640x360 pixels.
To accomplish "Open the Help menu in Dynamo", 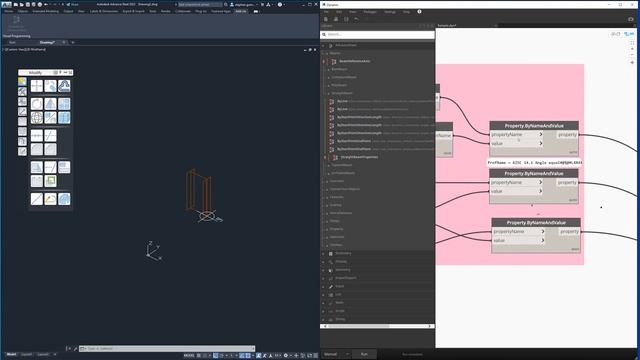I will (406, 12).
